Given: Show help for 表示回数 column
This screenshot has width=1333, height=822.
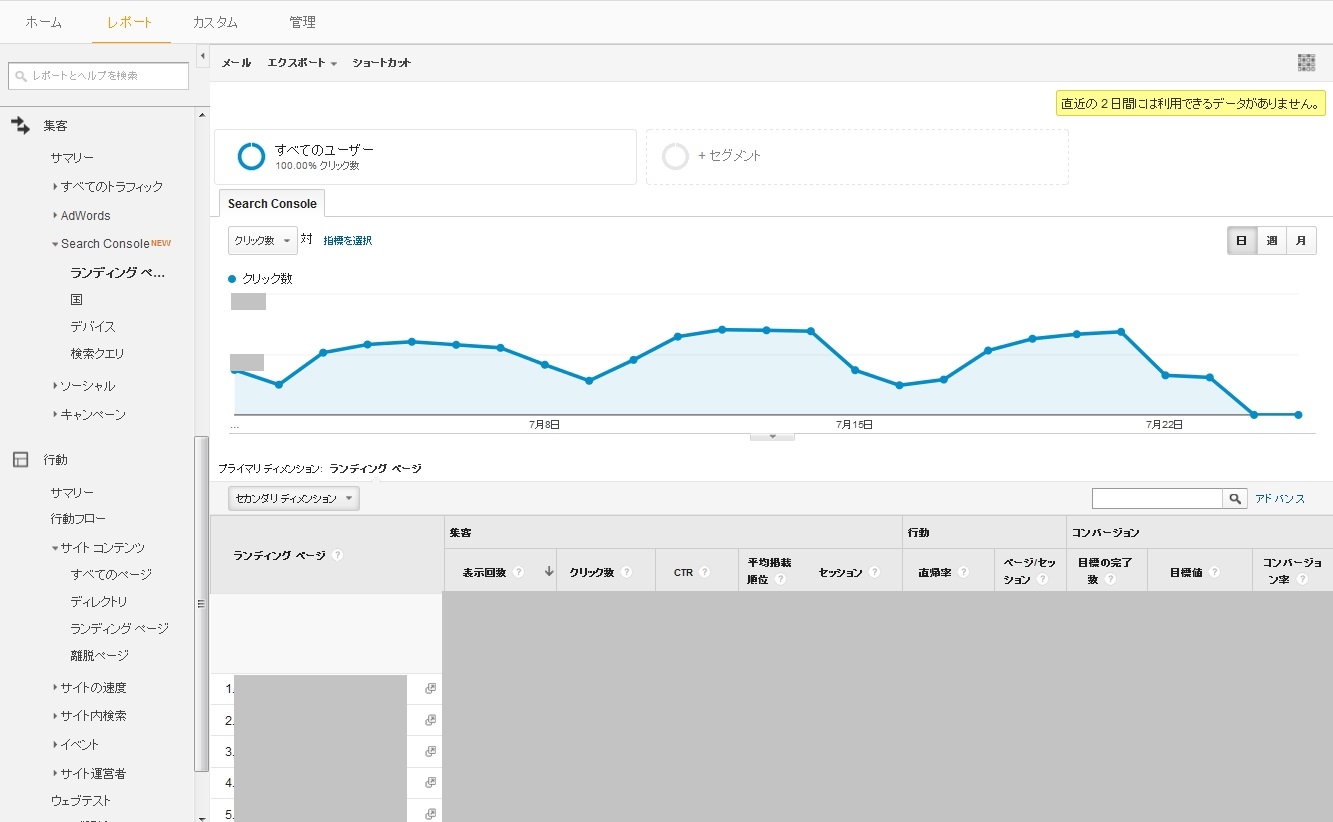Looking at the screenshot, I should [518, 572].
